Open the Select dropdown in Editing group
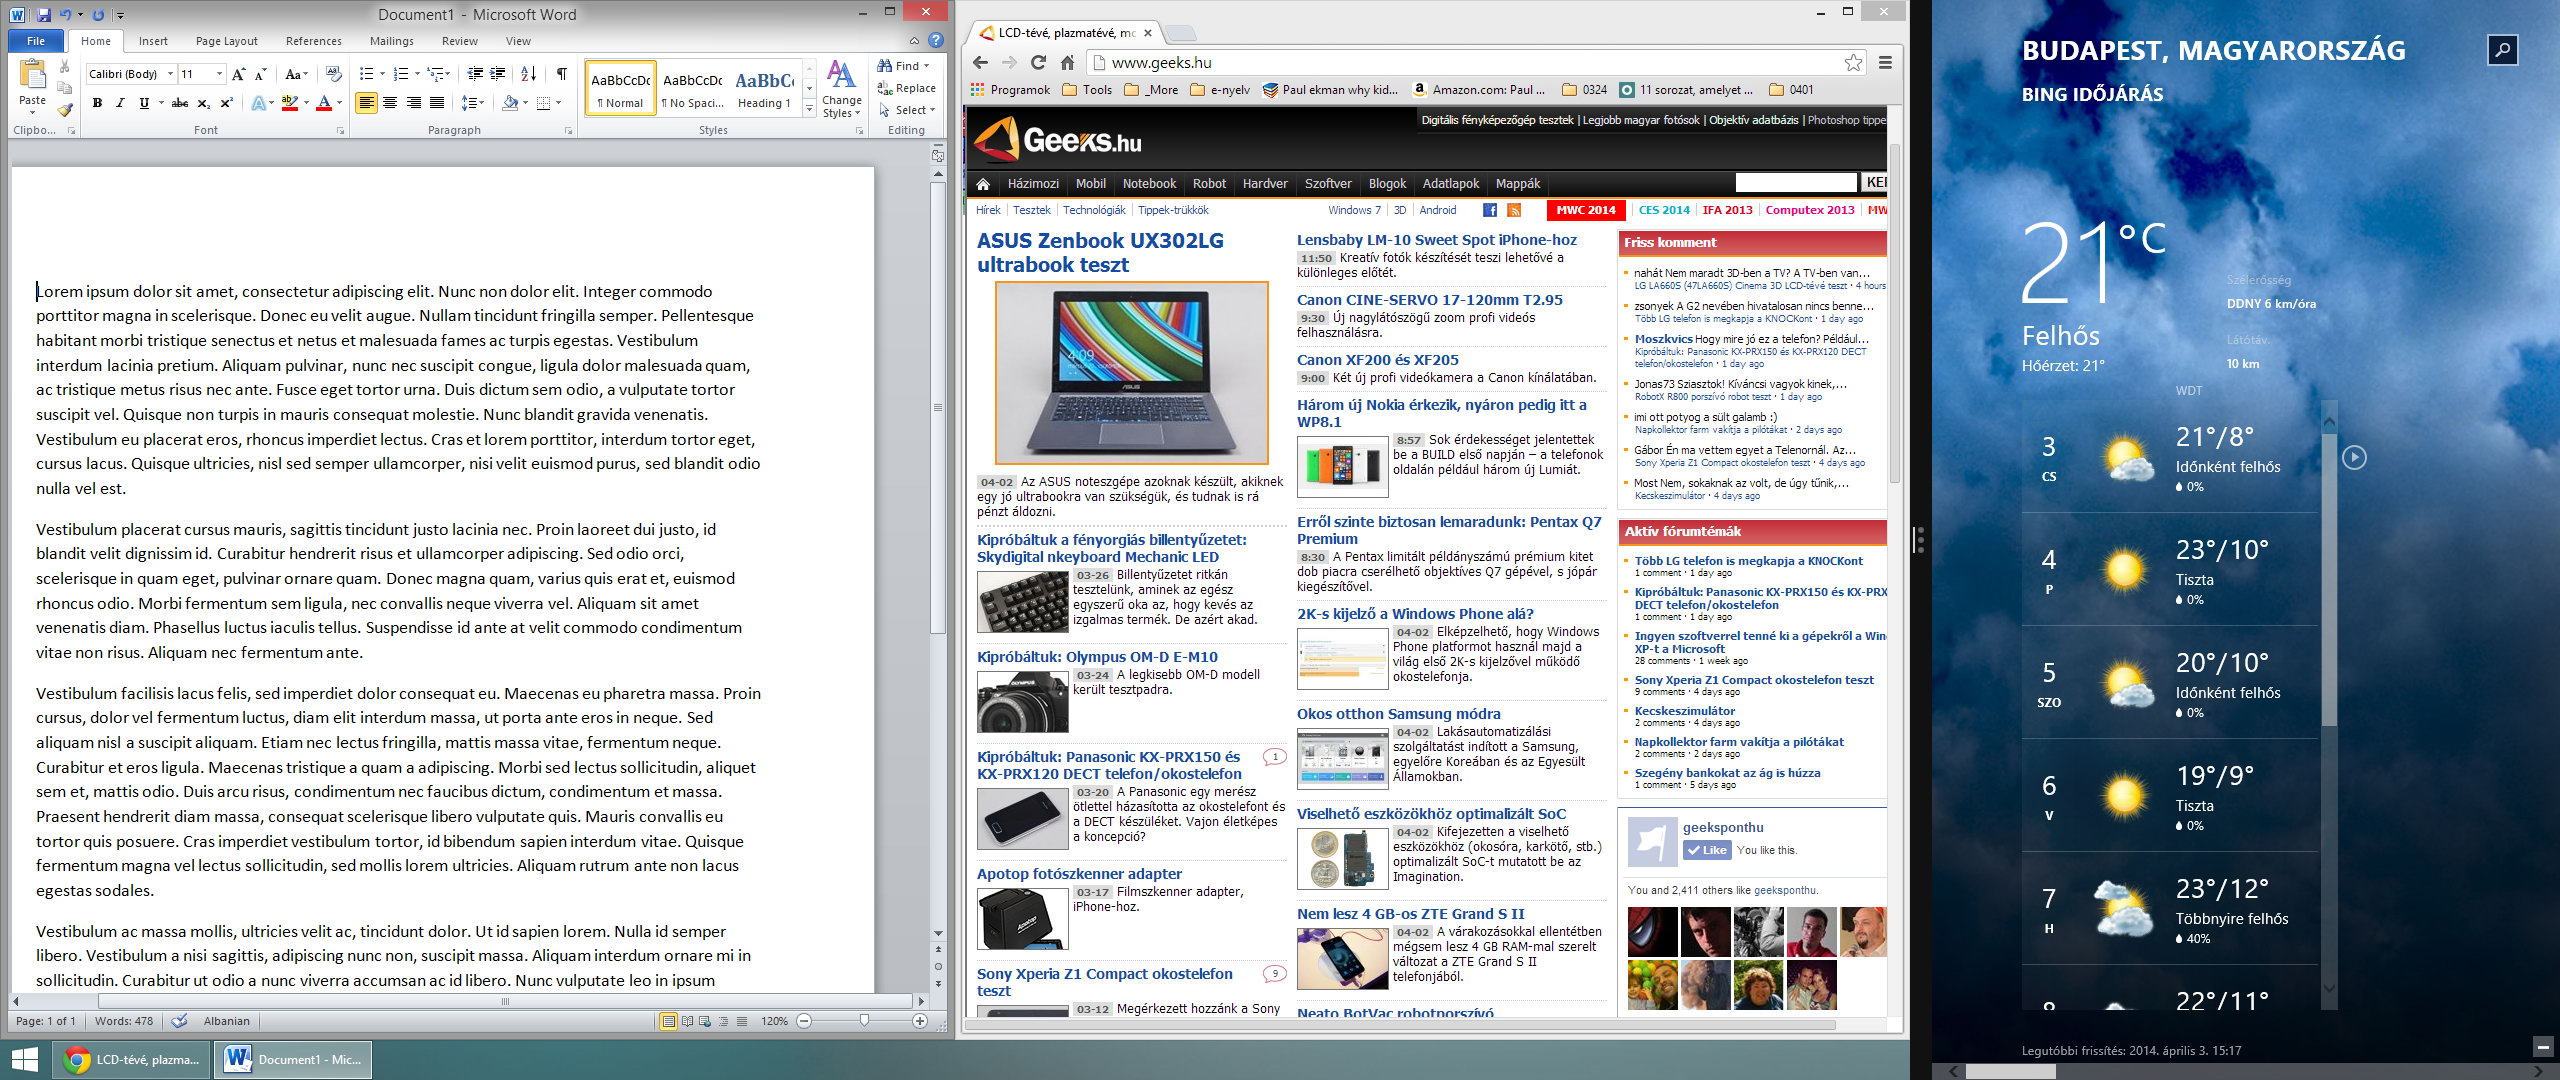The width and height of the screenshot is (2560, 1080). point(907,110)
